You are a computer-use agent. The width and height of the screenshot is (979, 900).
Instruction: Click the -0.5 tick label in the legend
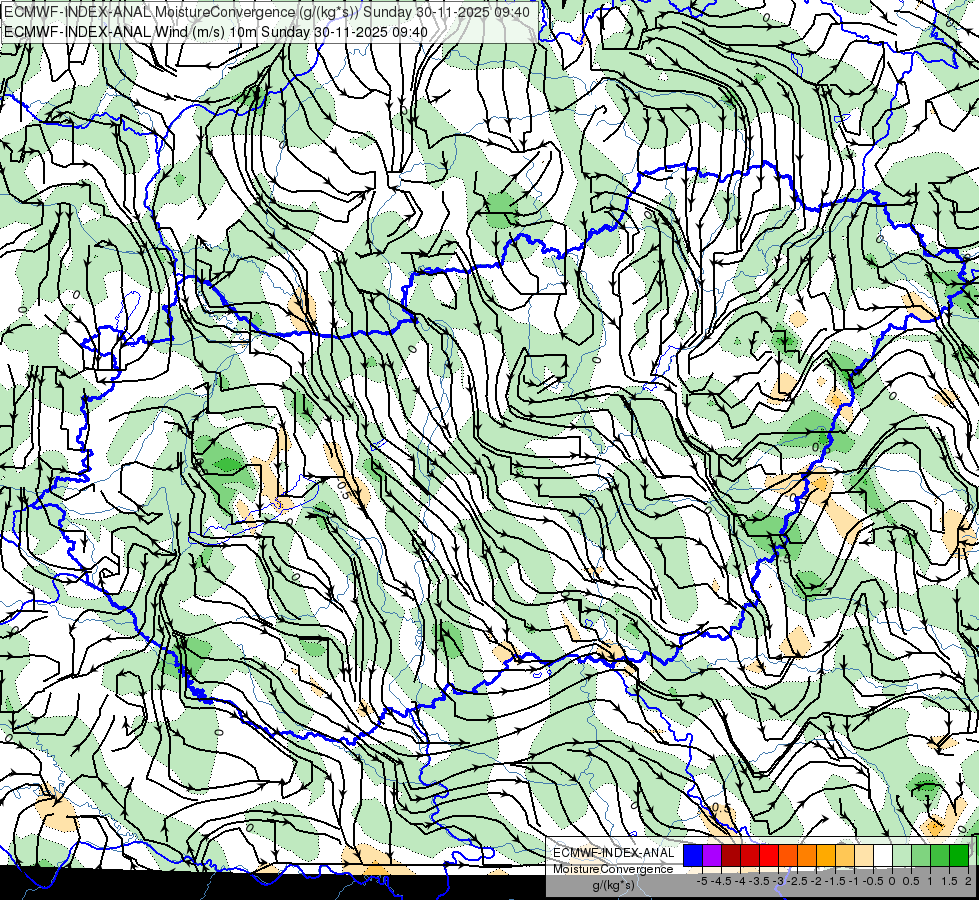tap(873, 881)
